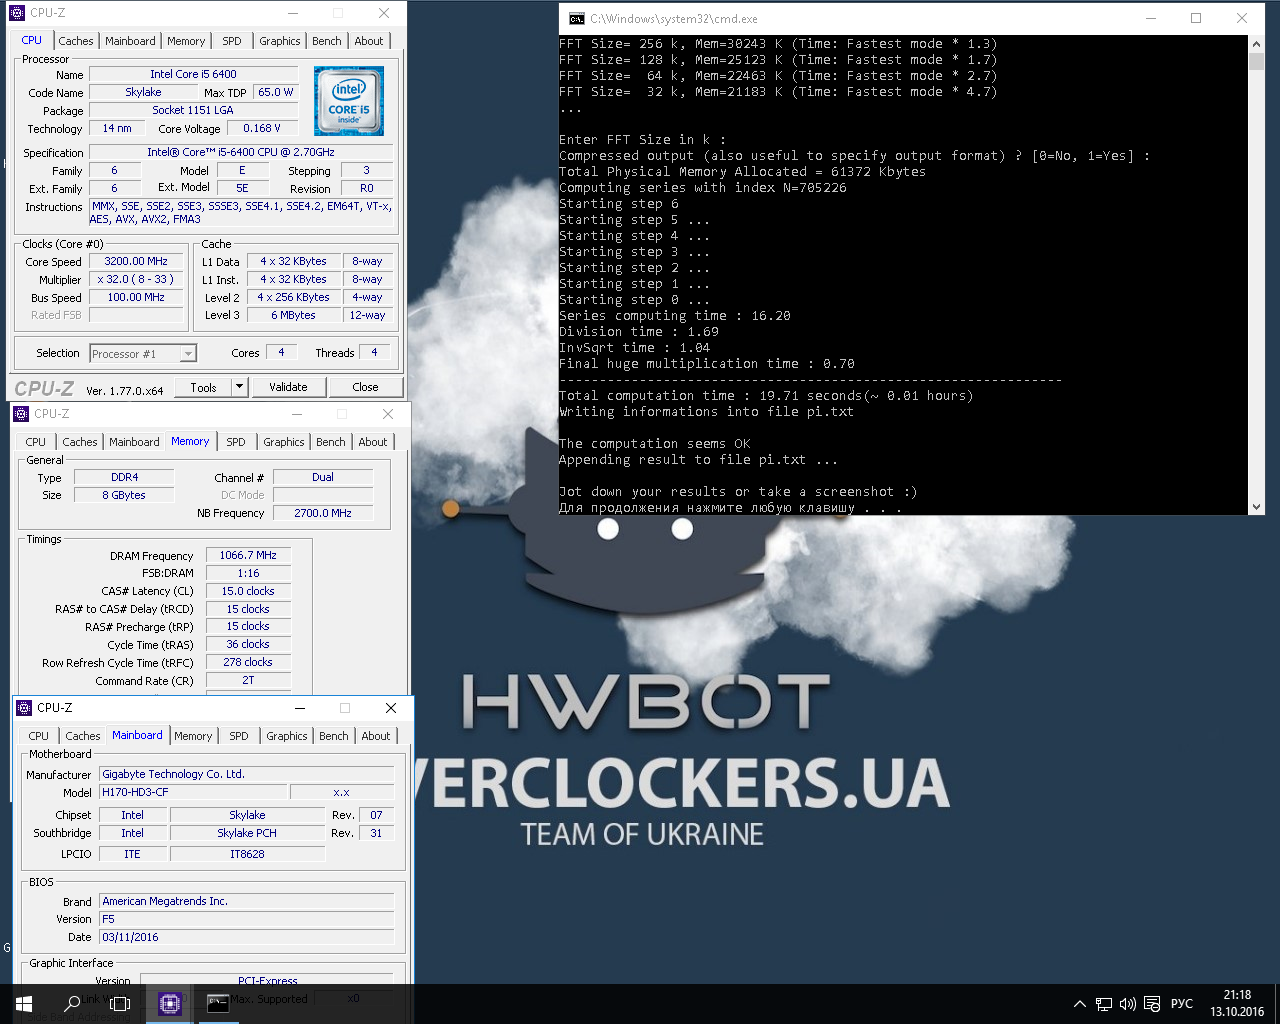Click the tRFC 278 clocks value
Screen dimensions: 1280x1024
point(248,662)
